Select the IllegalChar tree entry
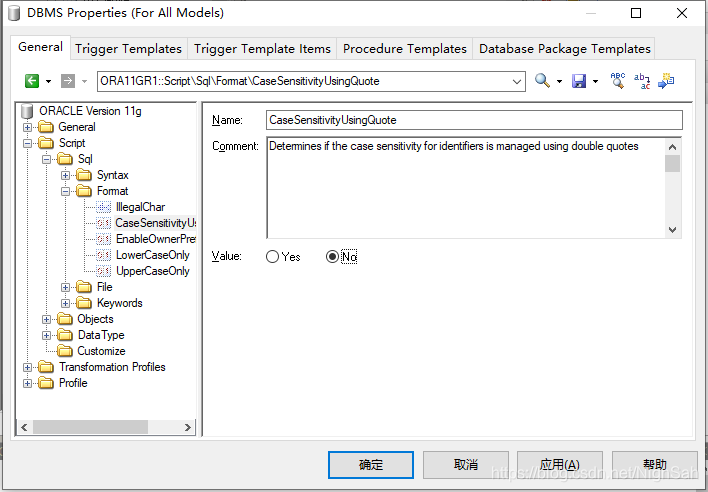Image resolution: width=708 pixels, height=492 pixels. (140, 207)
